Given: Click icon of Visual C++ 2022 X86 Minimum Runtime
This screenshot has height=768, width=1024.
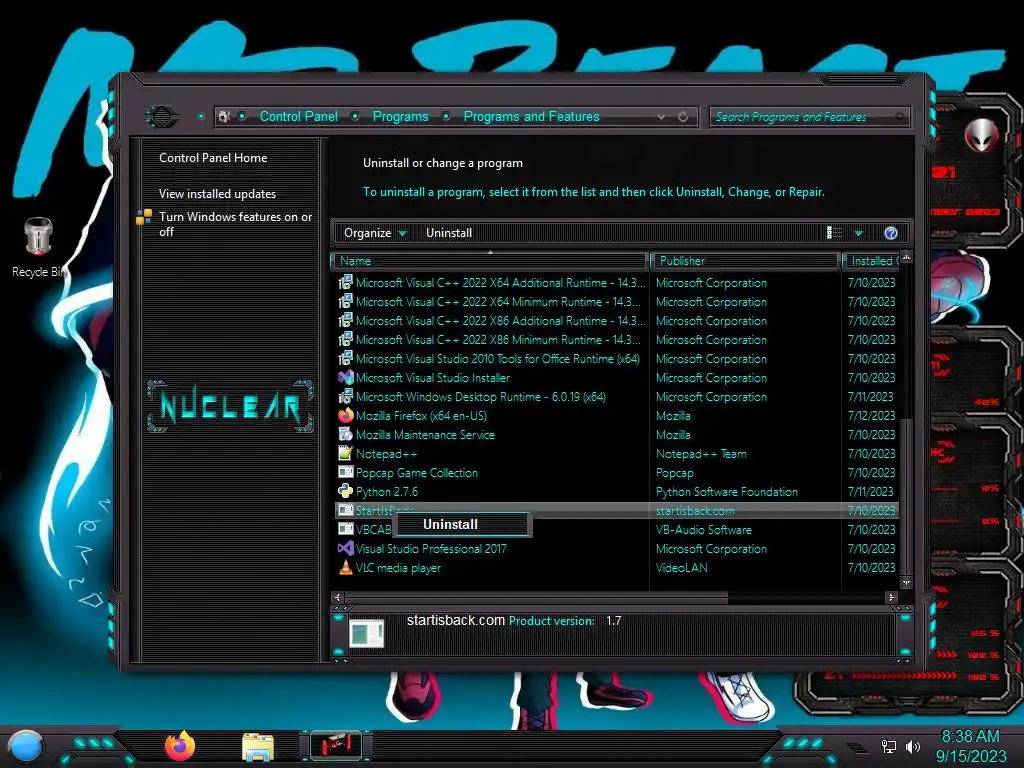Looking at the screenshot, I should click(345, 339).
